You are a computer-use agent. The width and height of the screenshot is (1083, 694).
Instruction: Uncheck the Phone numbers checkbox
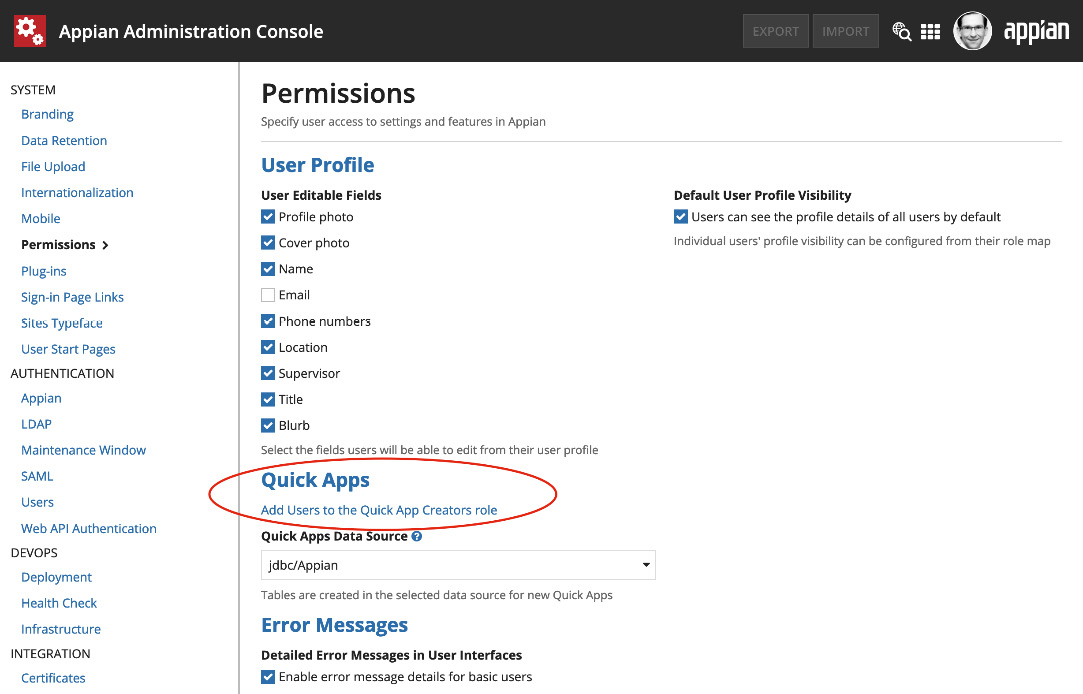tap(268, 321)
